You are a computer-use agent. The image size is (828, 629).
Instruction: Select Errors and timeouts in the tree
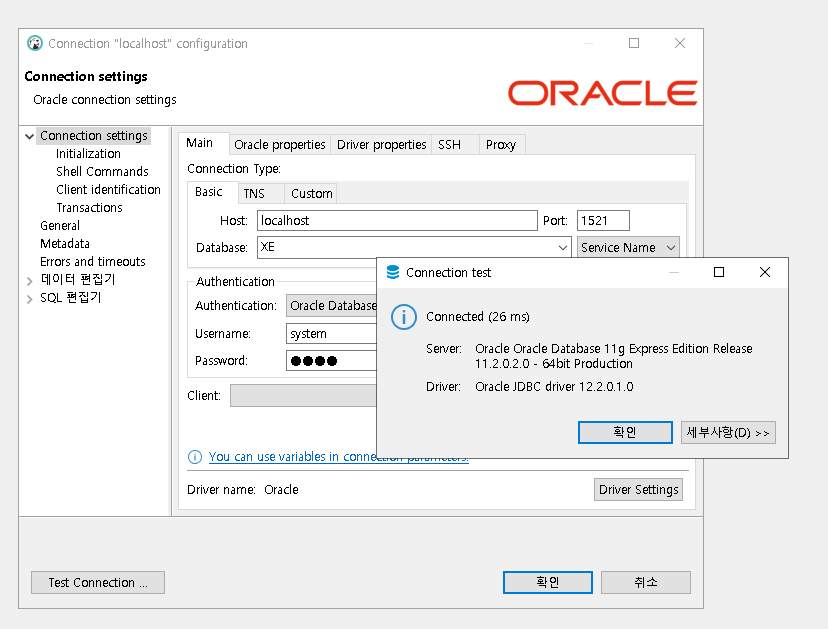point(92,261)
